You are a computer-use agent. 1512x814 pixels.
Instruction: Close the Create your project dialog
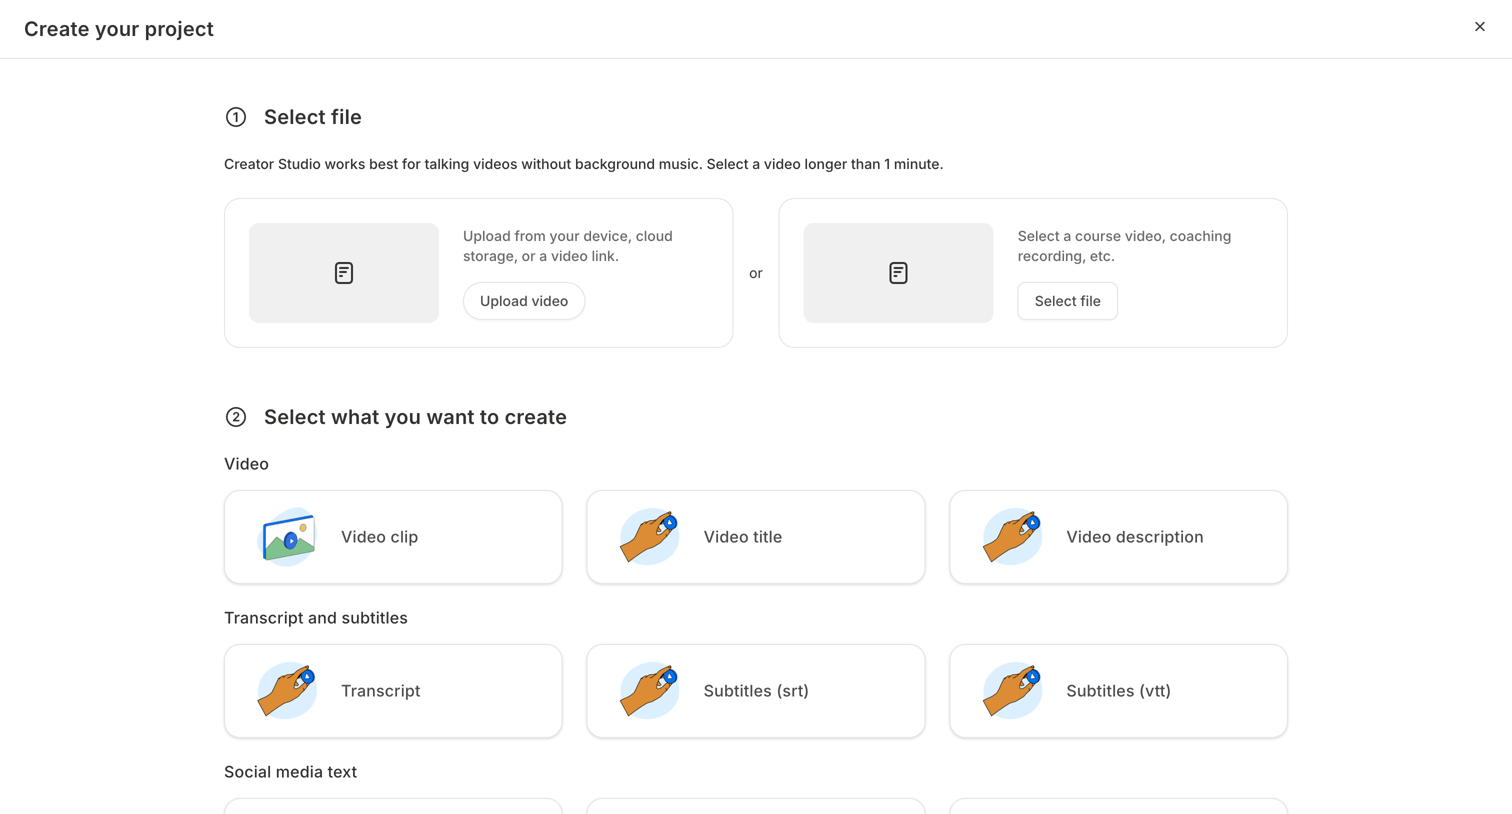pyautogui.click(x=1479, y=27)
